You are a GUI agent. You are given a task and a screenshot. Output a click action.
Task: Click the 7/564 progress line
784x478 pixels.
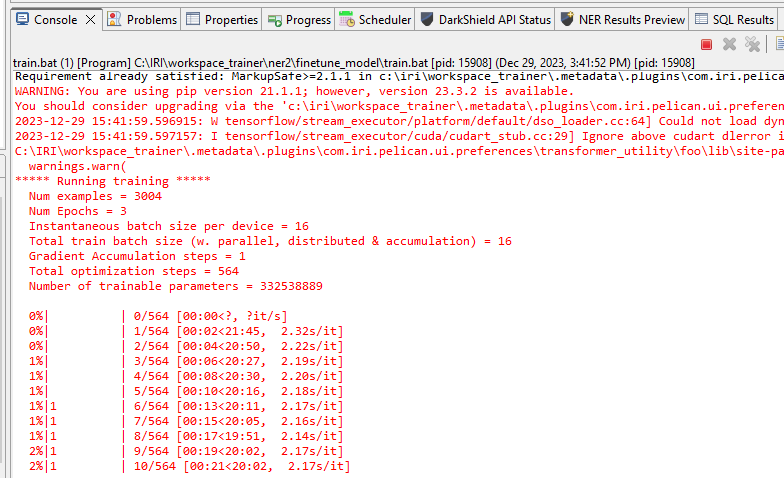coord(186,422)
